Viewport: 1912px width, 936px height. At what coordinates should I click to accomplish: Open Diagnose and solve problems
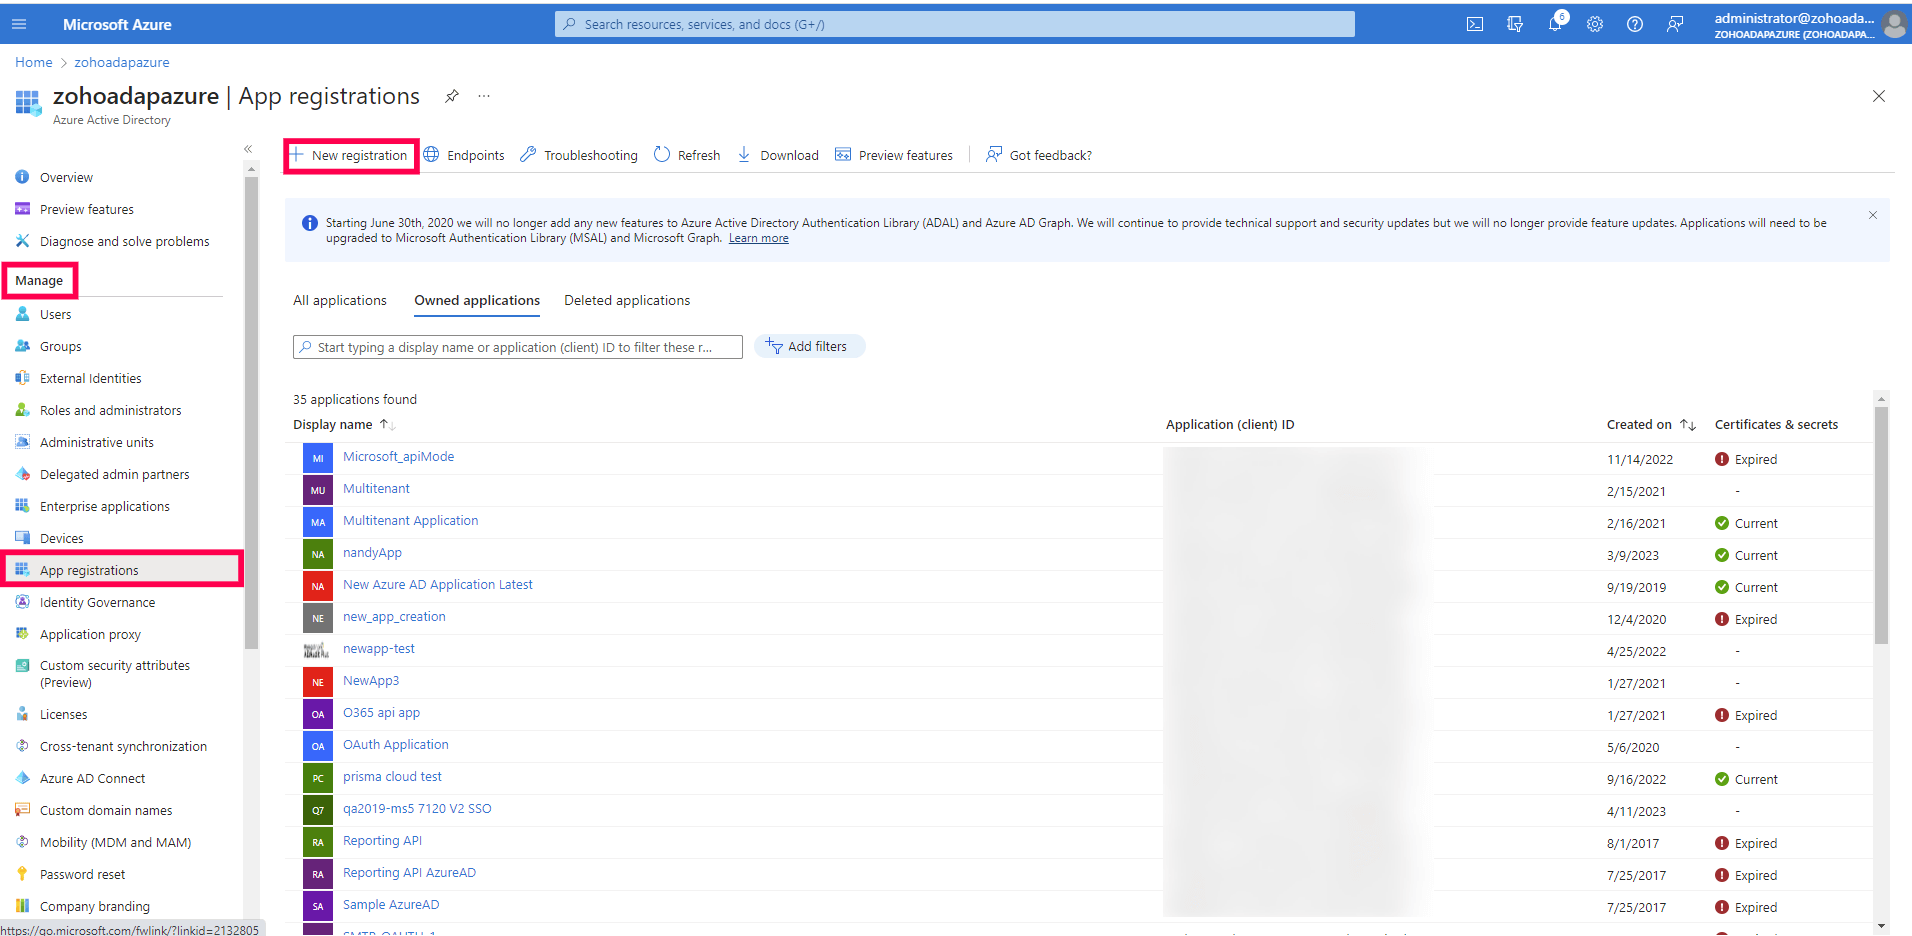(x=125, y=241)
